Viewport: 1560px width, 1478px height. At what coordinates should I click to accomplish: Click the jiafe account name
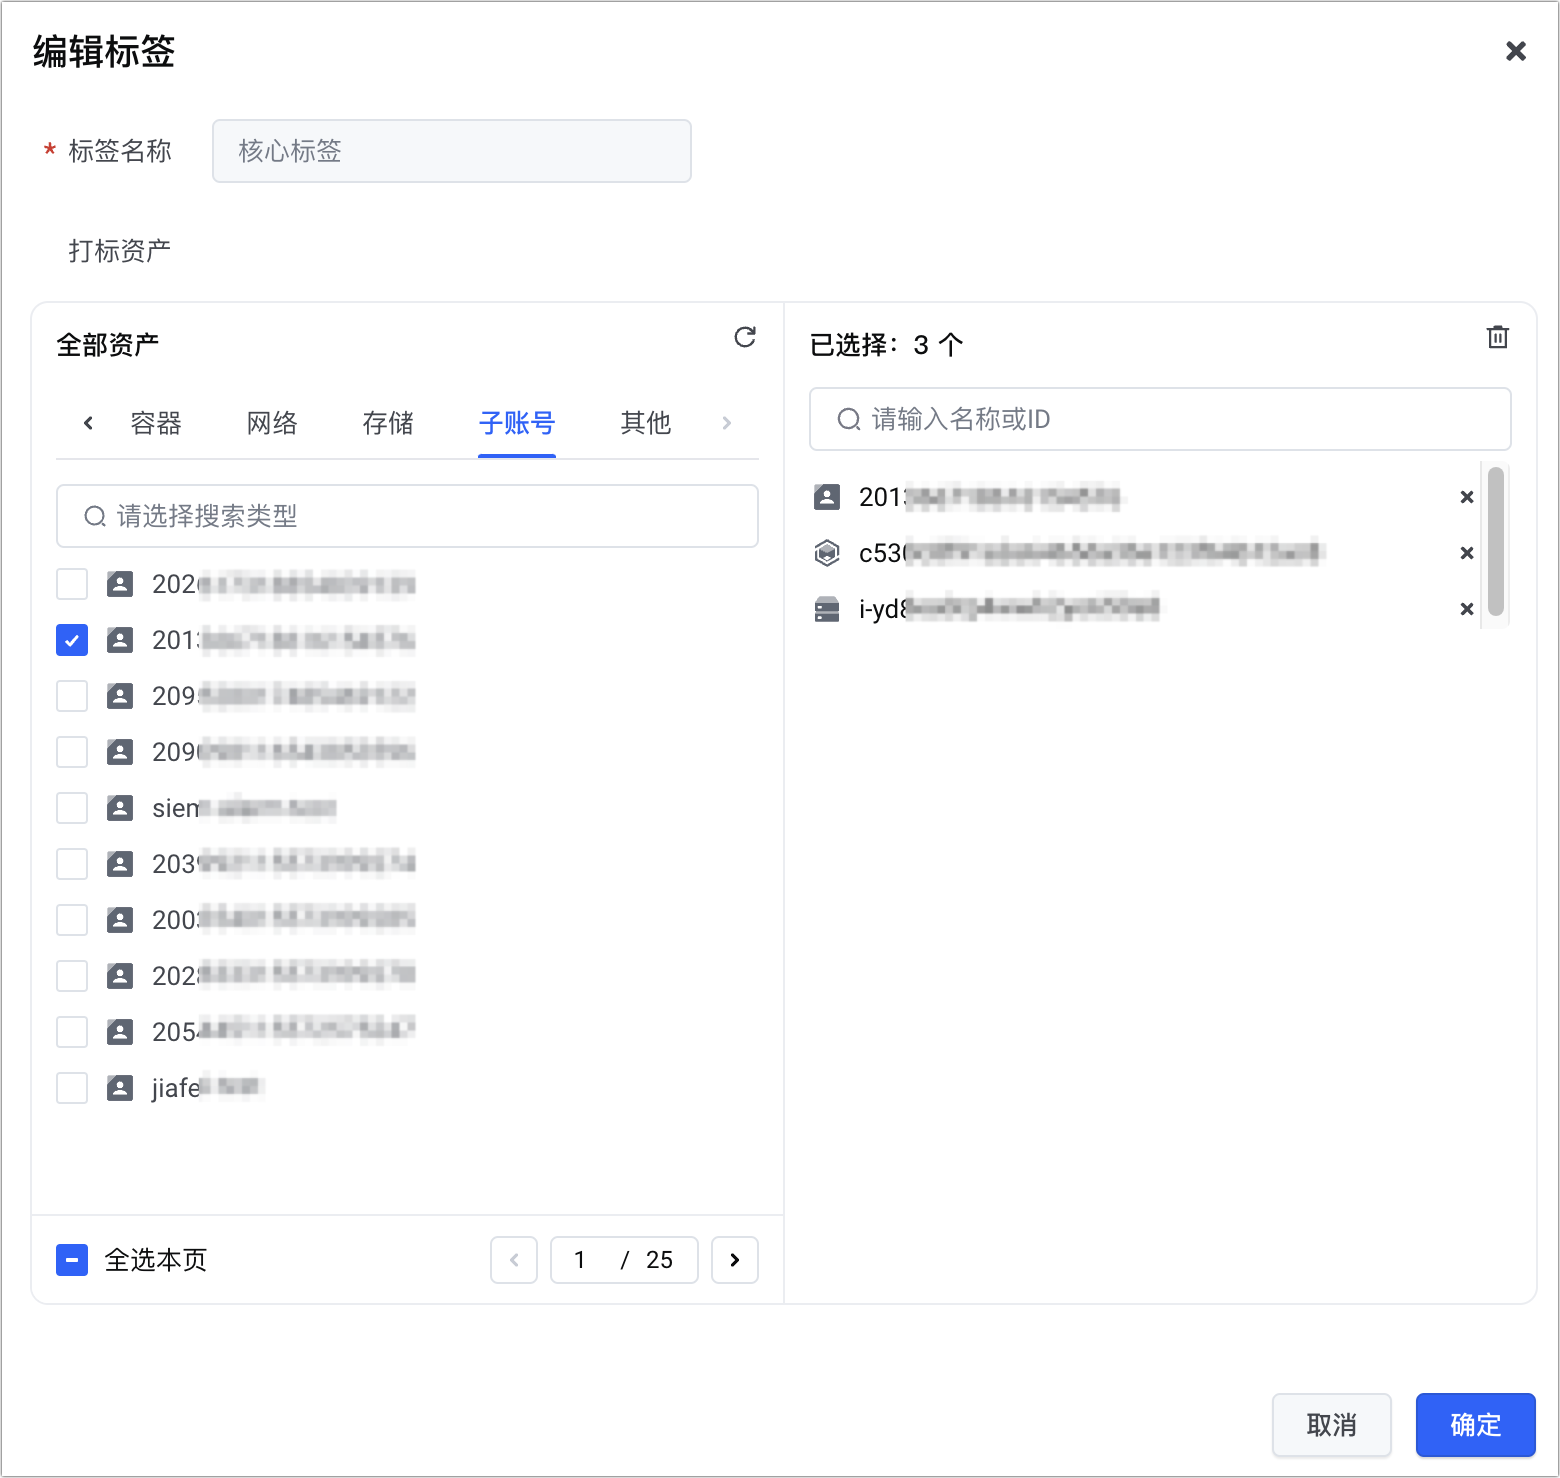point(206,1088)
